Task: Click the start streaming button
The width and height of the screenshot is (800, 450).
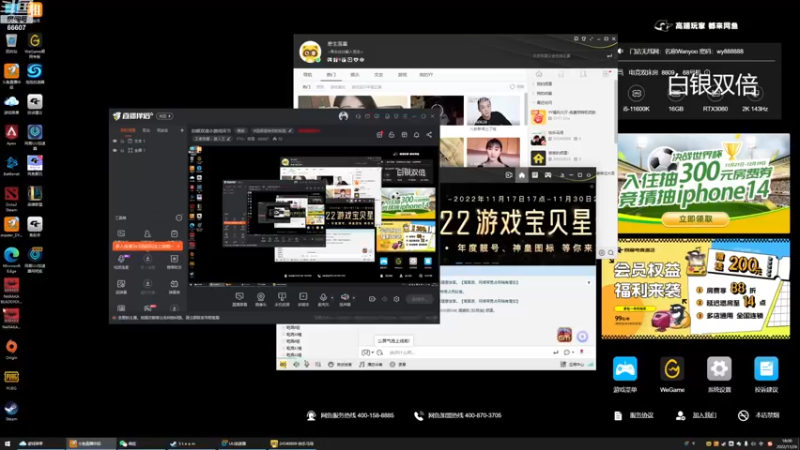Action: 419,299
